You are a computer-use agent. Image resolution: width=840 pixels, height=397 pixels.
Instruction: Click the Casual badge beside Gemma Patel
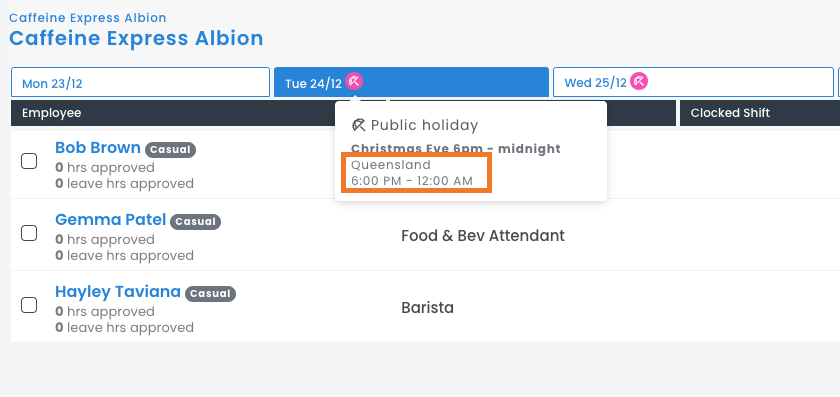(196, 222)
